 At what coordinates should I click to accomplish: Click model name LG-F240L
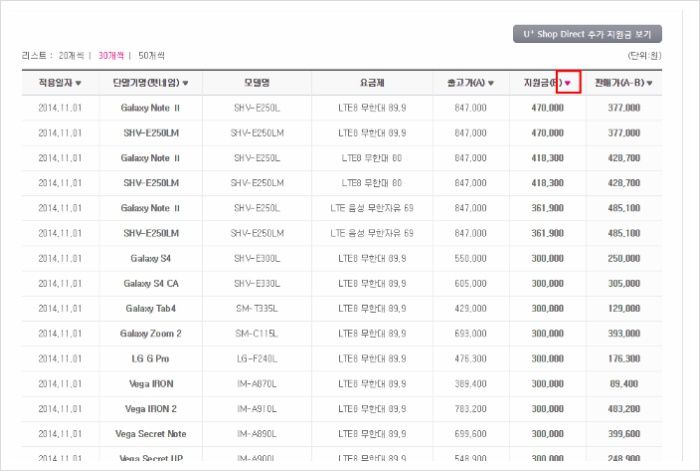coord(257,358)
